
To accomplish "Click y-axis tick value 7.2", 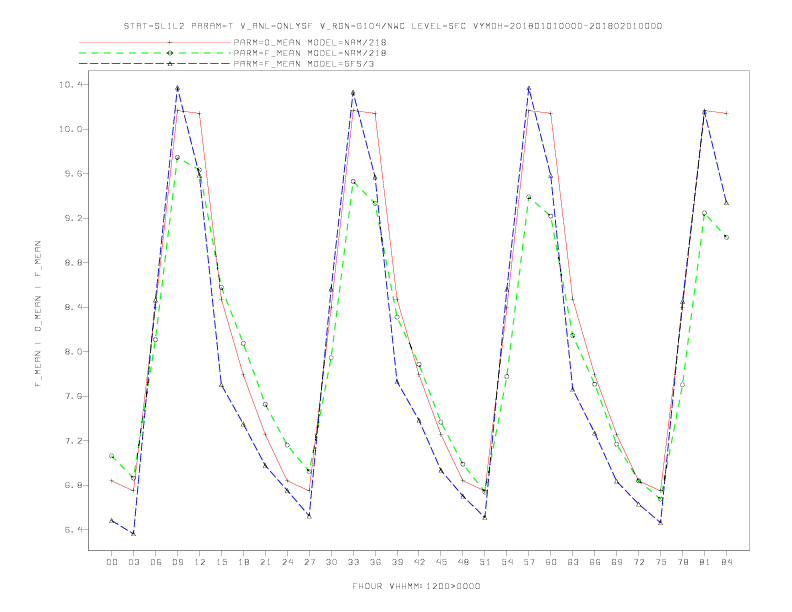I will pyautogui.click(x=73, y=441).
